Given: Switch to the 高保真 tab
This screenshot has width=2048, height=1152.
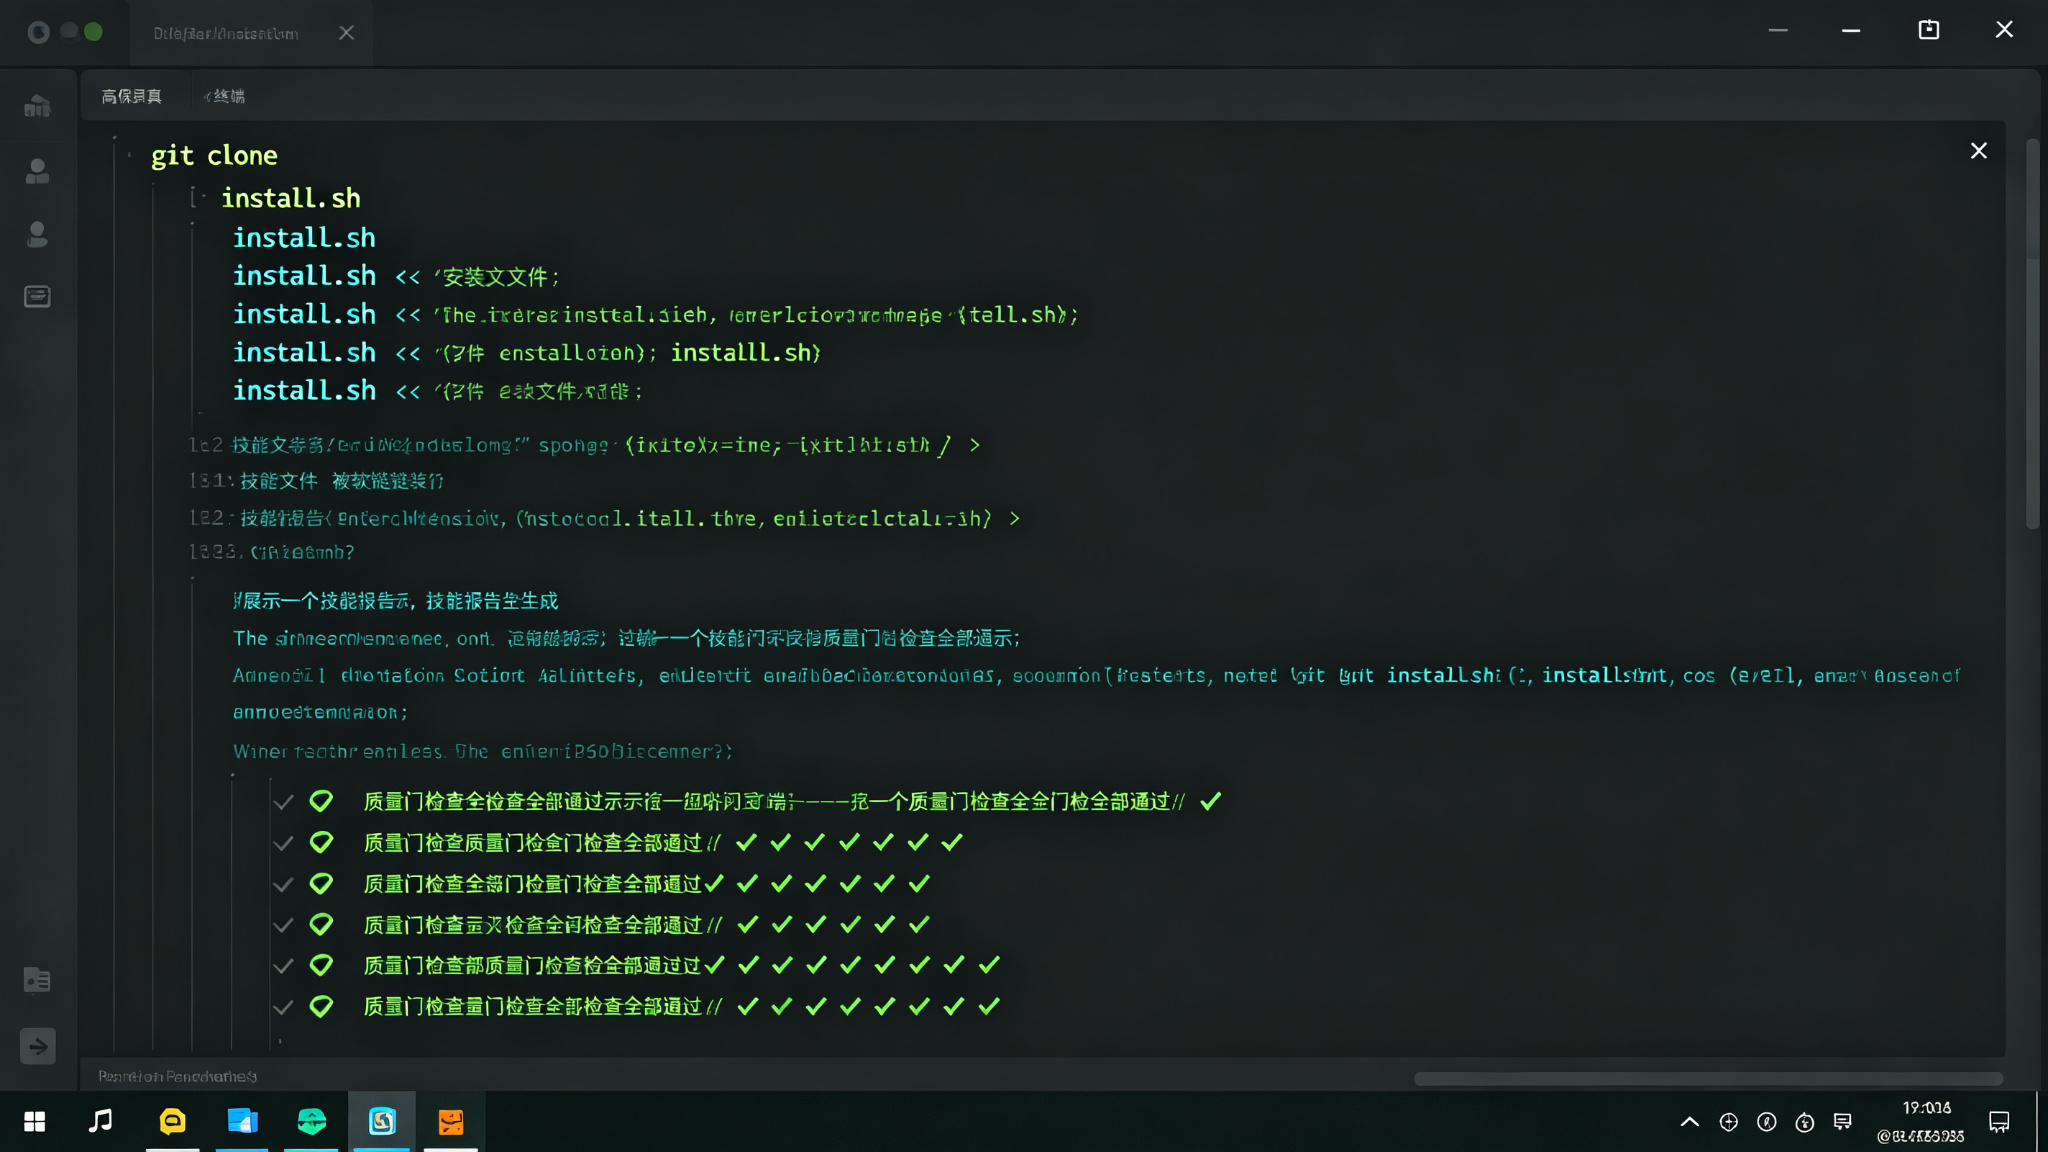Looking at the screenshot, I should pyautogui.click(x=131, y=96).
